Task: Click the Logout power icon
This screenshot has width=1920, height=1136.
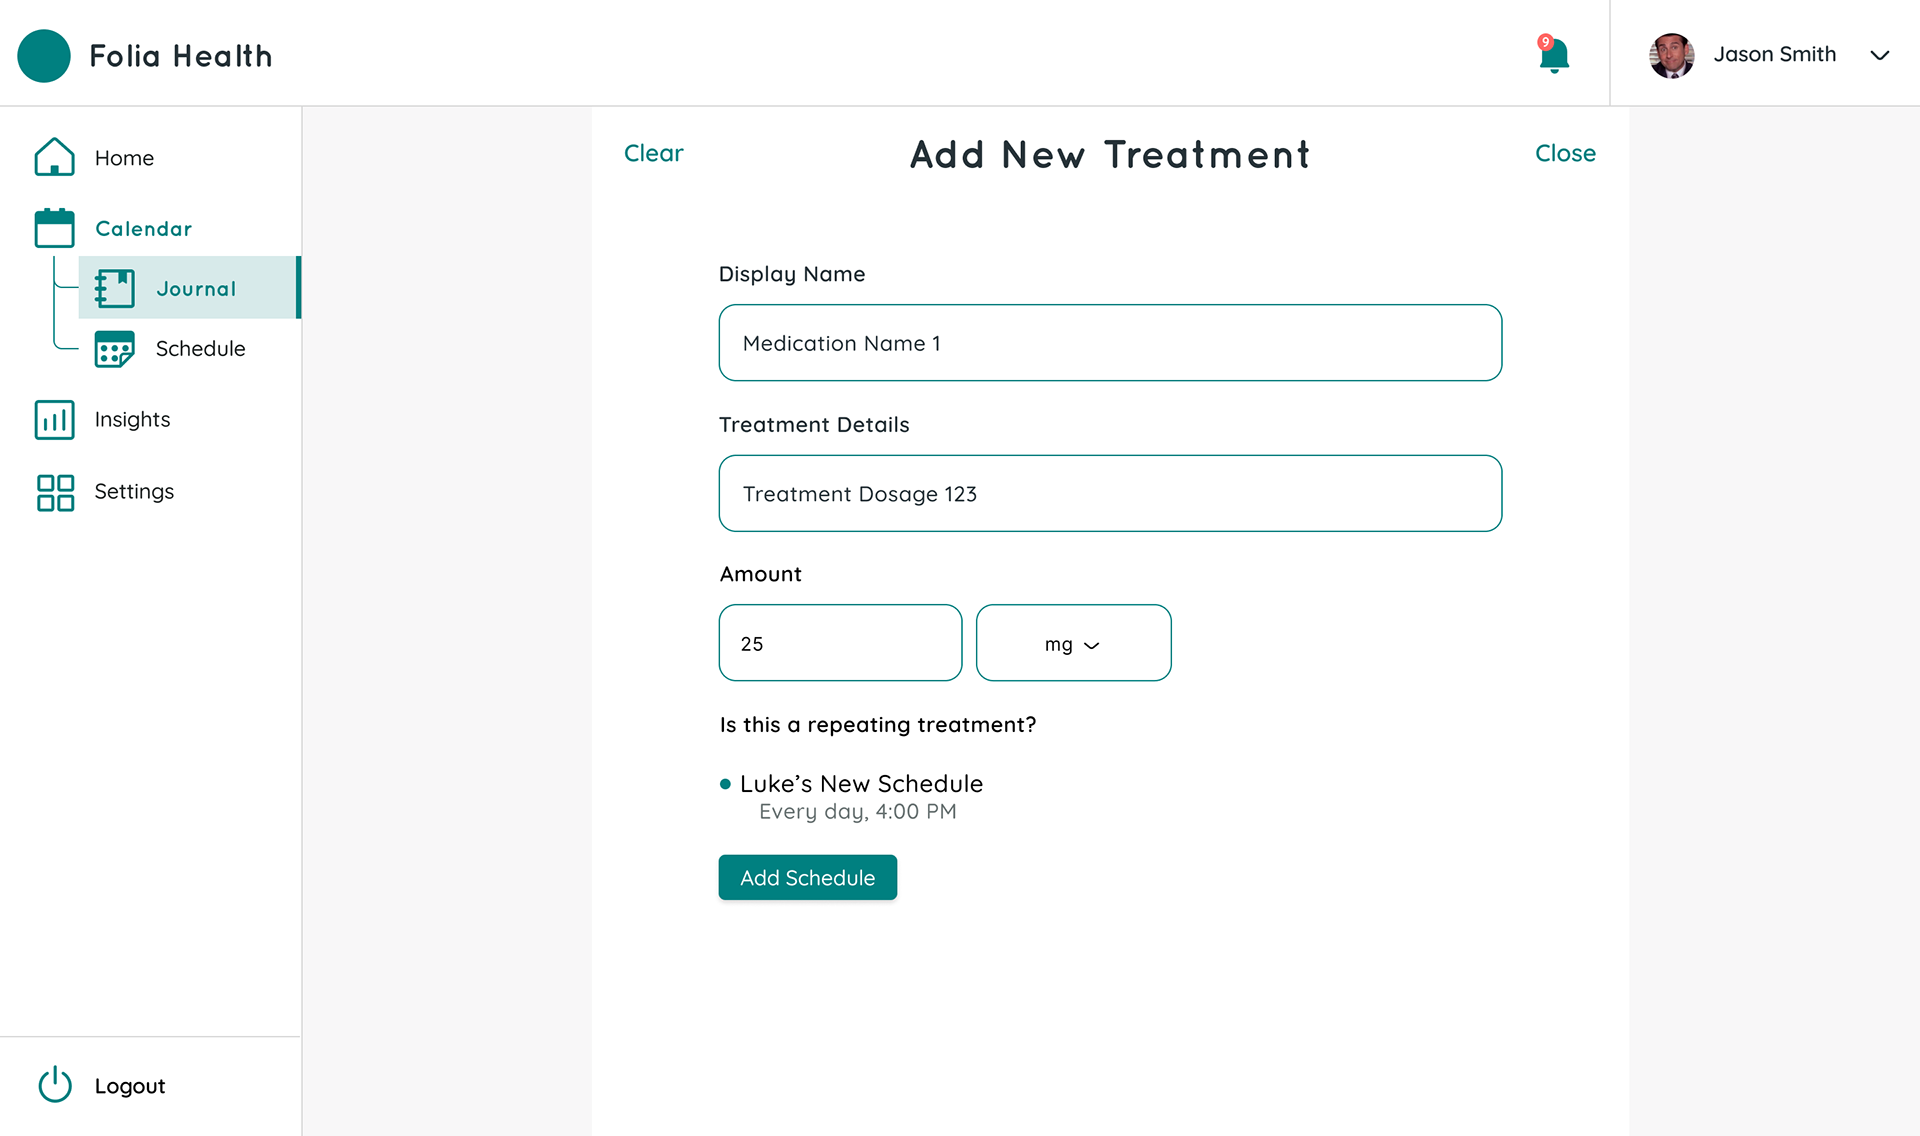Action: tap(55, 1085)
